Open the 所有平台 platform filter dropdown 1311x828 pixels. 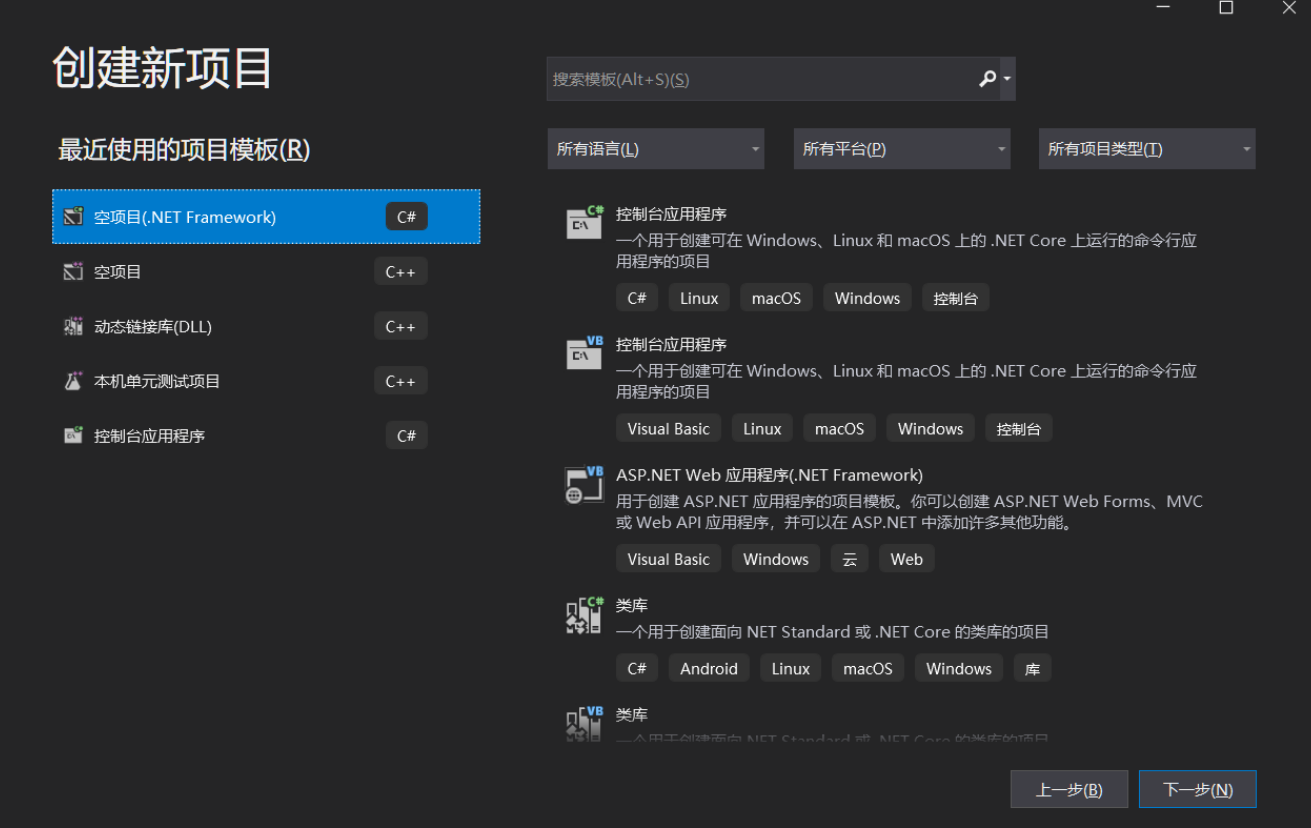coord(901,149)
